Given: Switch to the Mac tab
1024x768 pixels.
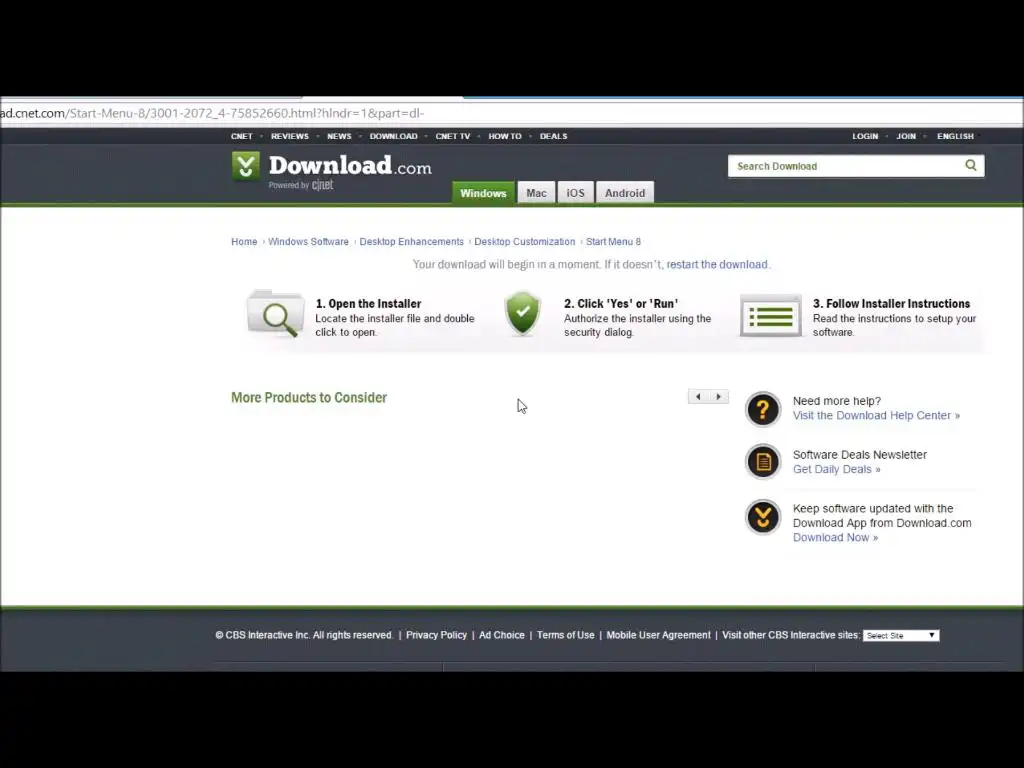Looking at the screenshot, I should click(536, 193).
